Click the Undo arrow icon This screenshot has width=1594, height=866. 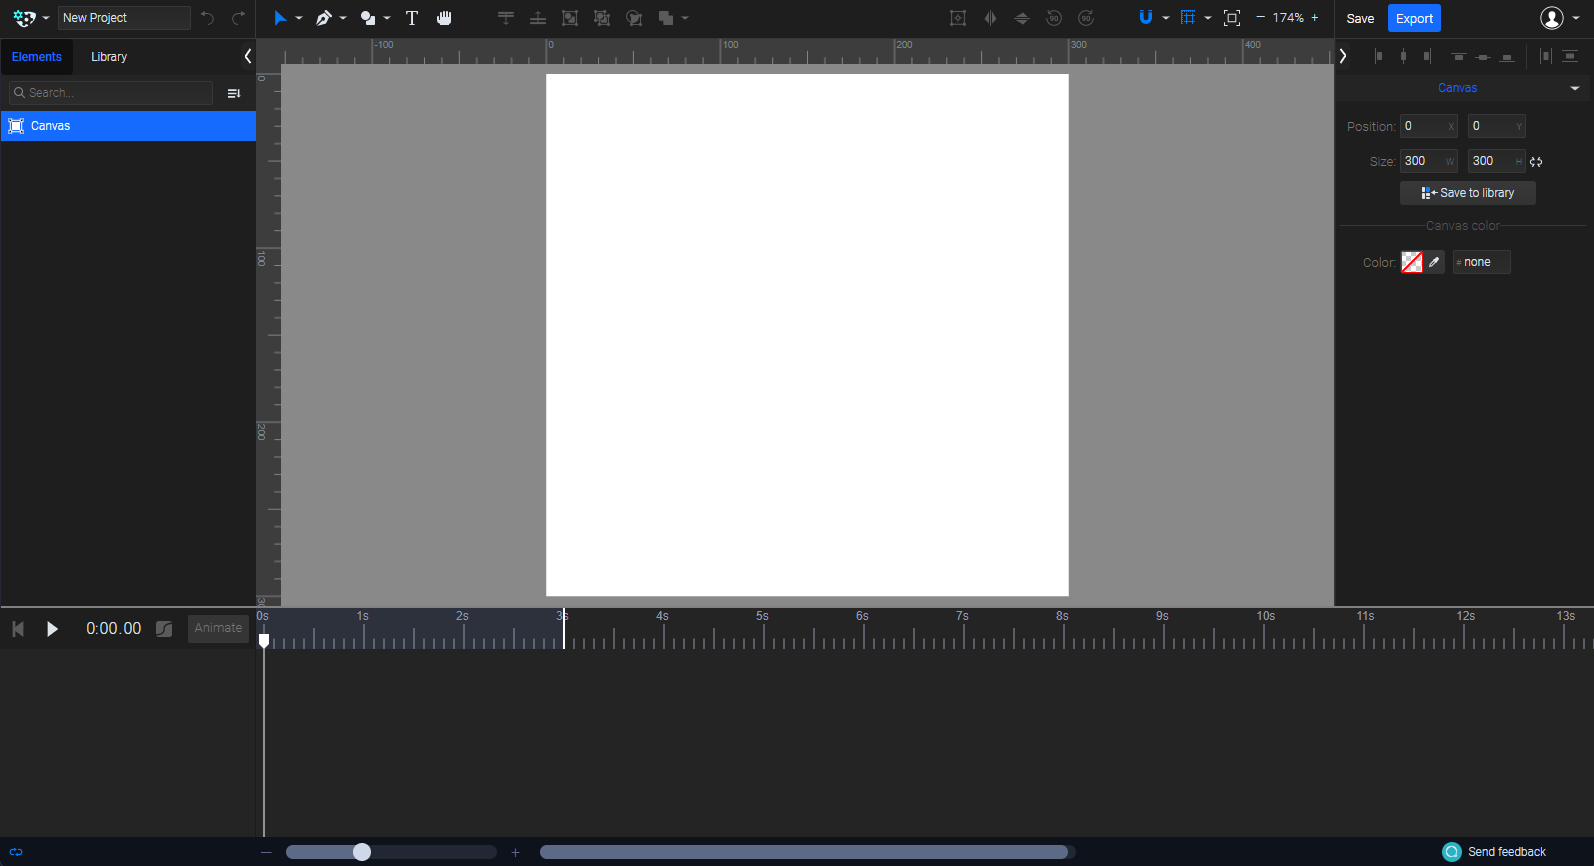tap(207, 18)
